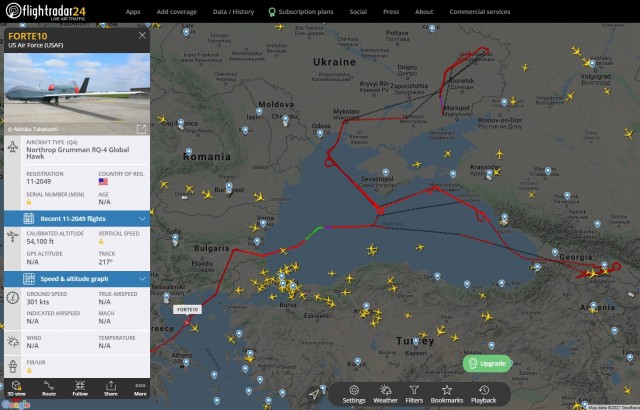Image resolution: width=640 pixels, height=410 pixels.
Task: Click the calibrated altitude 54,100 ft value
Action: pos(40,242)
